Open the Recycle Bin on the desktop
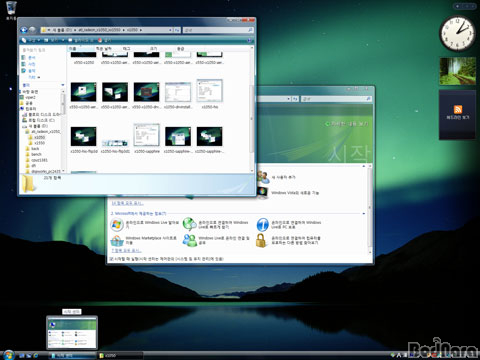This screenshot has height=360, width=480. pyautogui.click(x=11, y=8)
